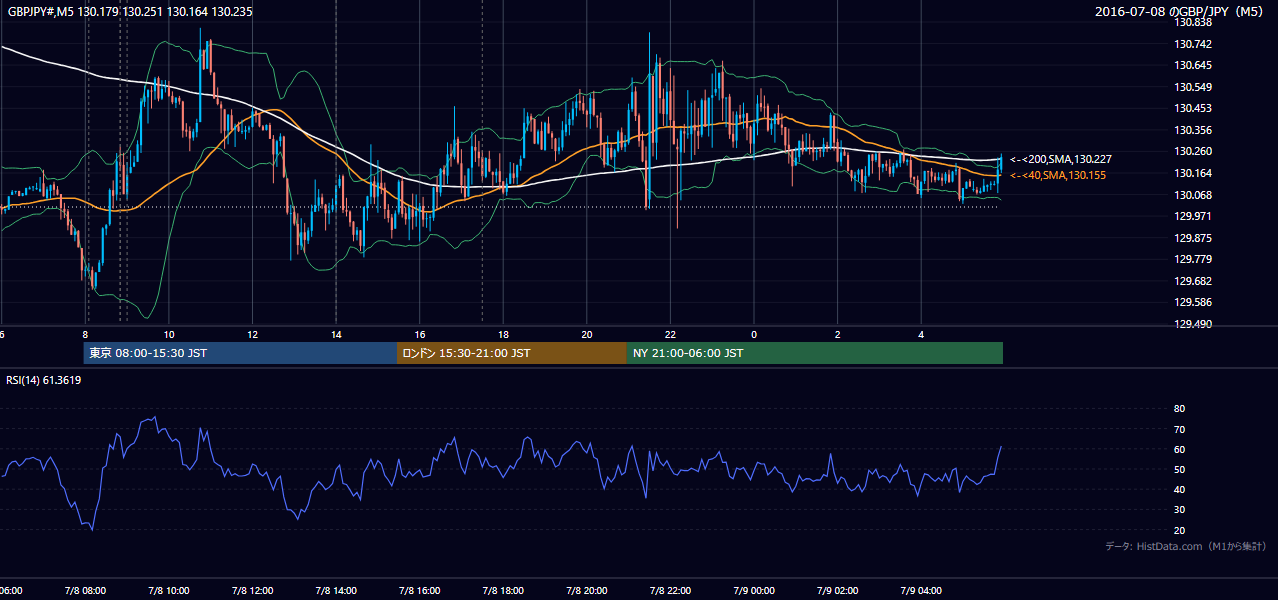The image size is (1278, 600).
Task: Click the 7/8 20:00 time axis label
Action: tap(587, 591)
